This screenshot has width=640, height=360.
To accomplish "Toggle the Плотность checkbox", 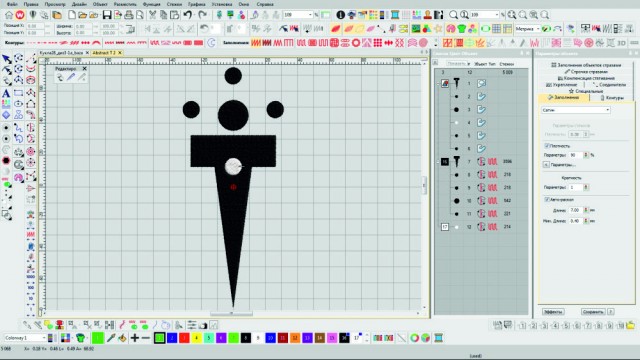I will pyautogui.click(x=547, y=146).
